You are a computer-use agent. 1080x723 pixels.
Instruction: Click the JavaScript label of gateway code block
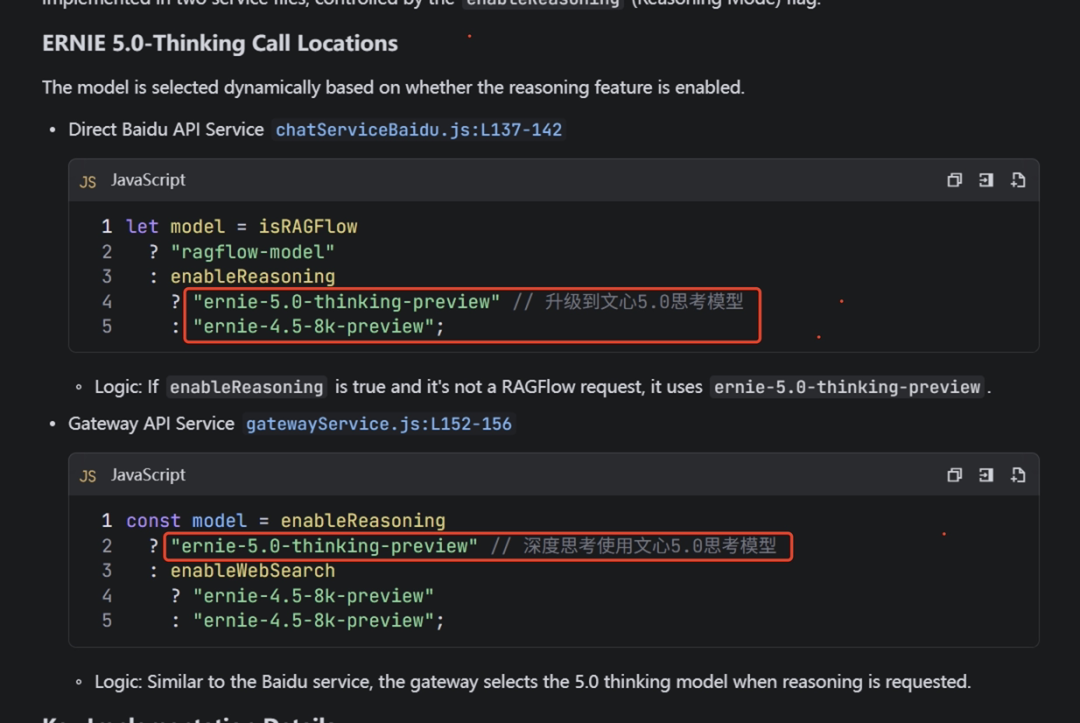click(x=148, y=475)
